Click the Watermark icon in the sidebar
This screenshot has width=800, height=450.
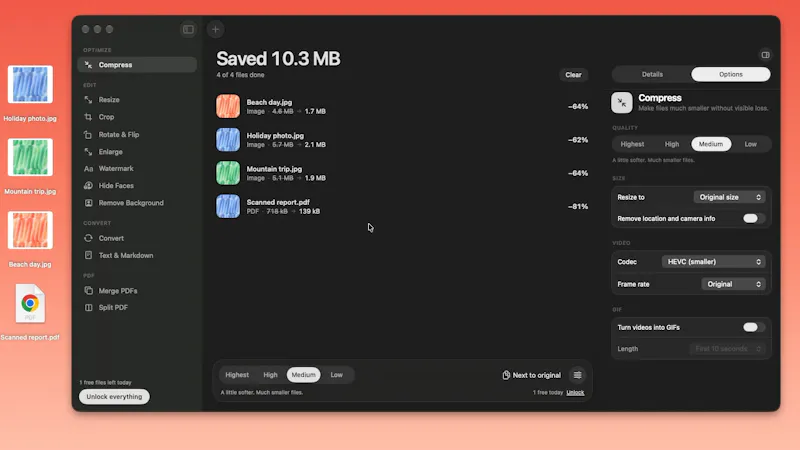[x=88, y=169]
